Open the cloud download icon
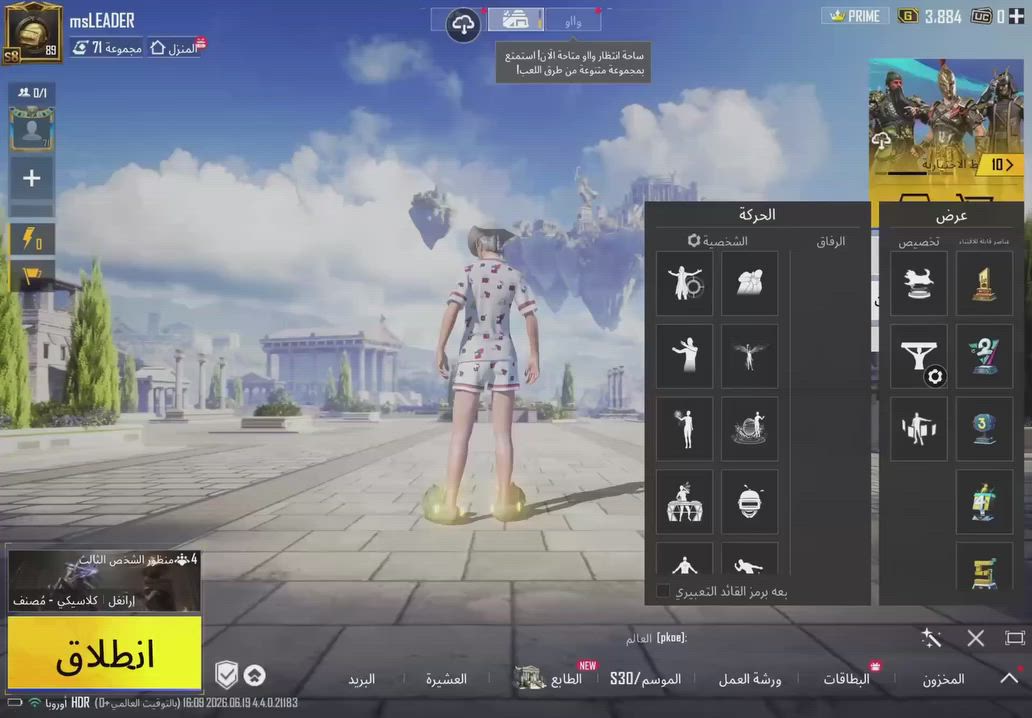 click(x=463, y=25)
